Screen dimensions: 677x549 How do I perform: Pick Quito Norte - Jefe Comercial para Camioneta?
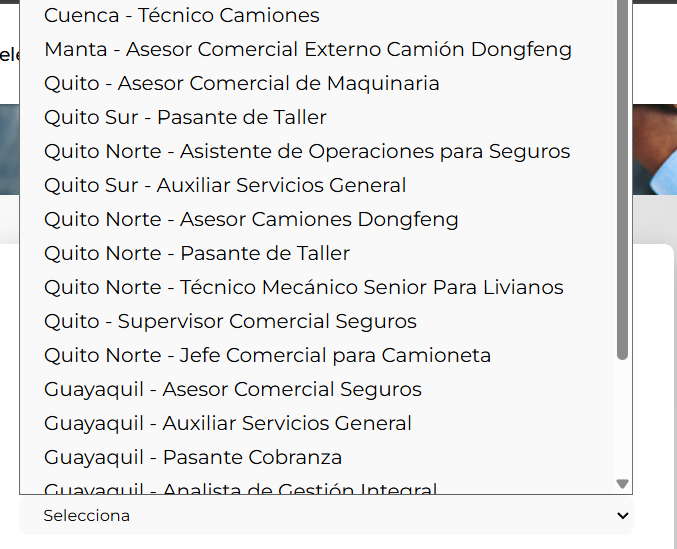267,355
